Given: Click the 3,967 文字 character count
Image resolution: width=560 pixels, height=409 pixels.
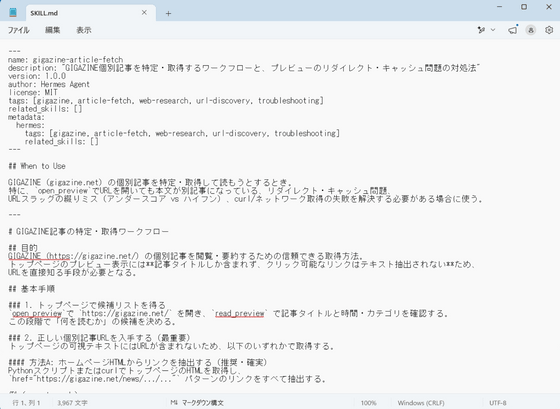Looking at the screenshot, I should pos(72,403).
